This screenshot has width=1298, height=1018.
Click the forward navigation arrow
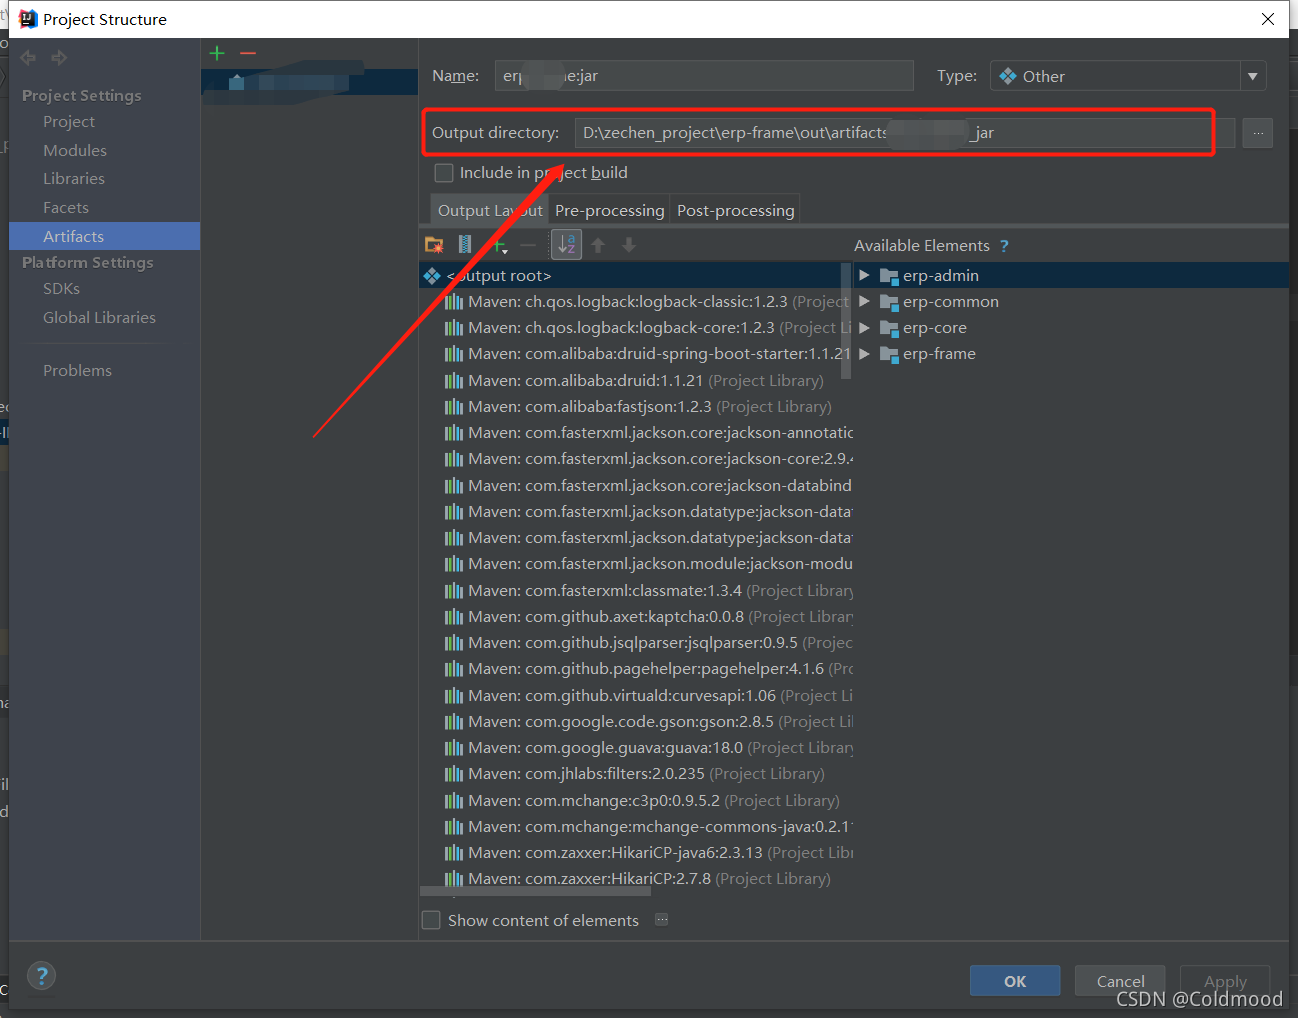pos(59,58)
